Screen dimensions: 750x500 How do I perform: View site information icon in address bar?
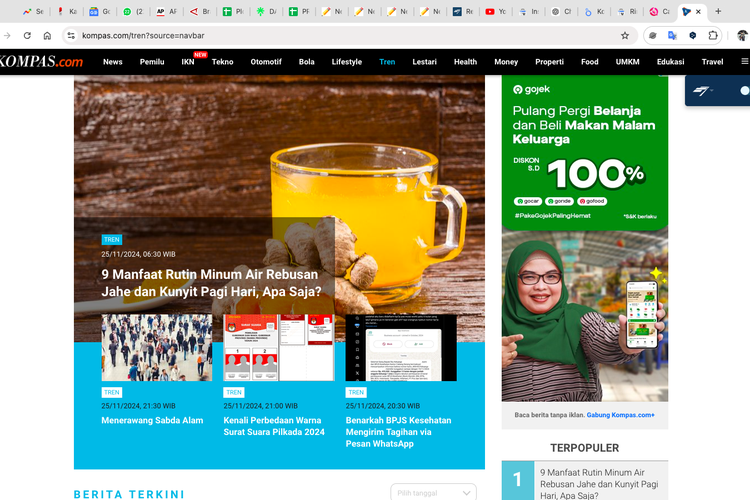[71, 35]
